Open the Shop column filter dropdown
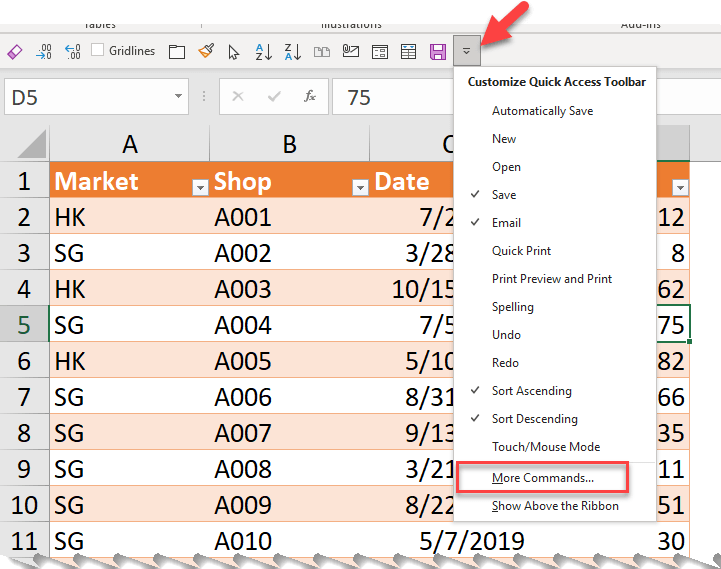721x569 pixels. (x=359, y=187)
